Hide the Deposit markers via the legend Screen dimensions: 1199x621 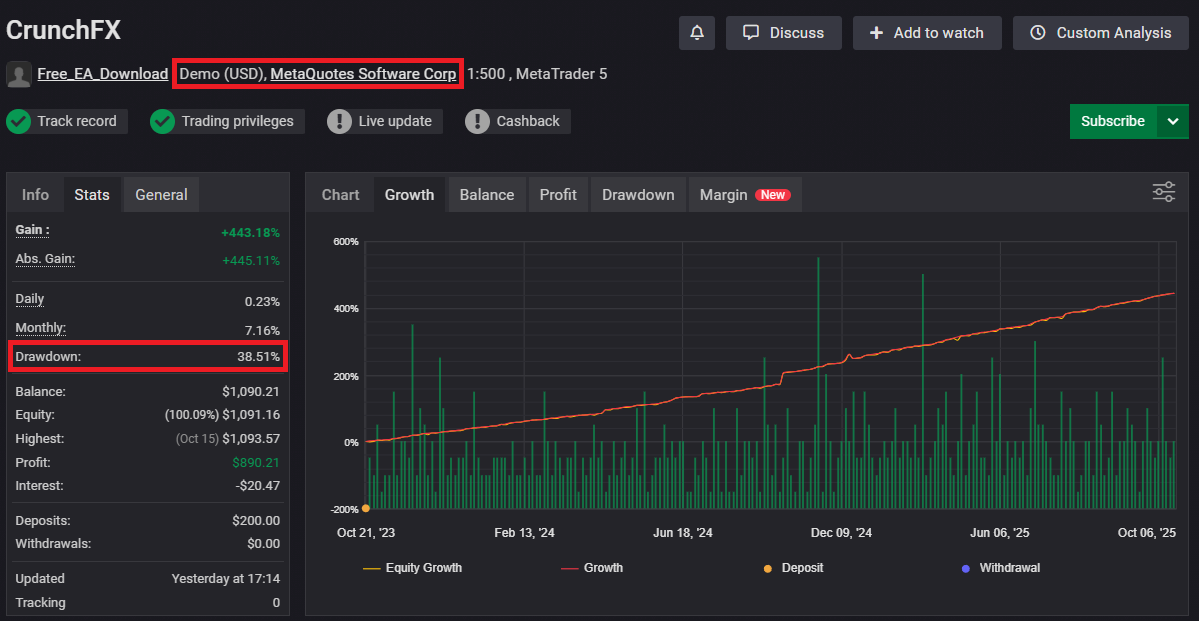coord(795,567)
